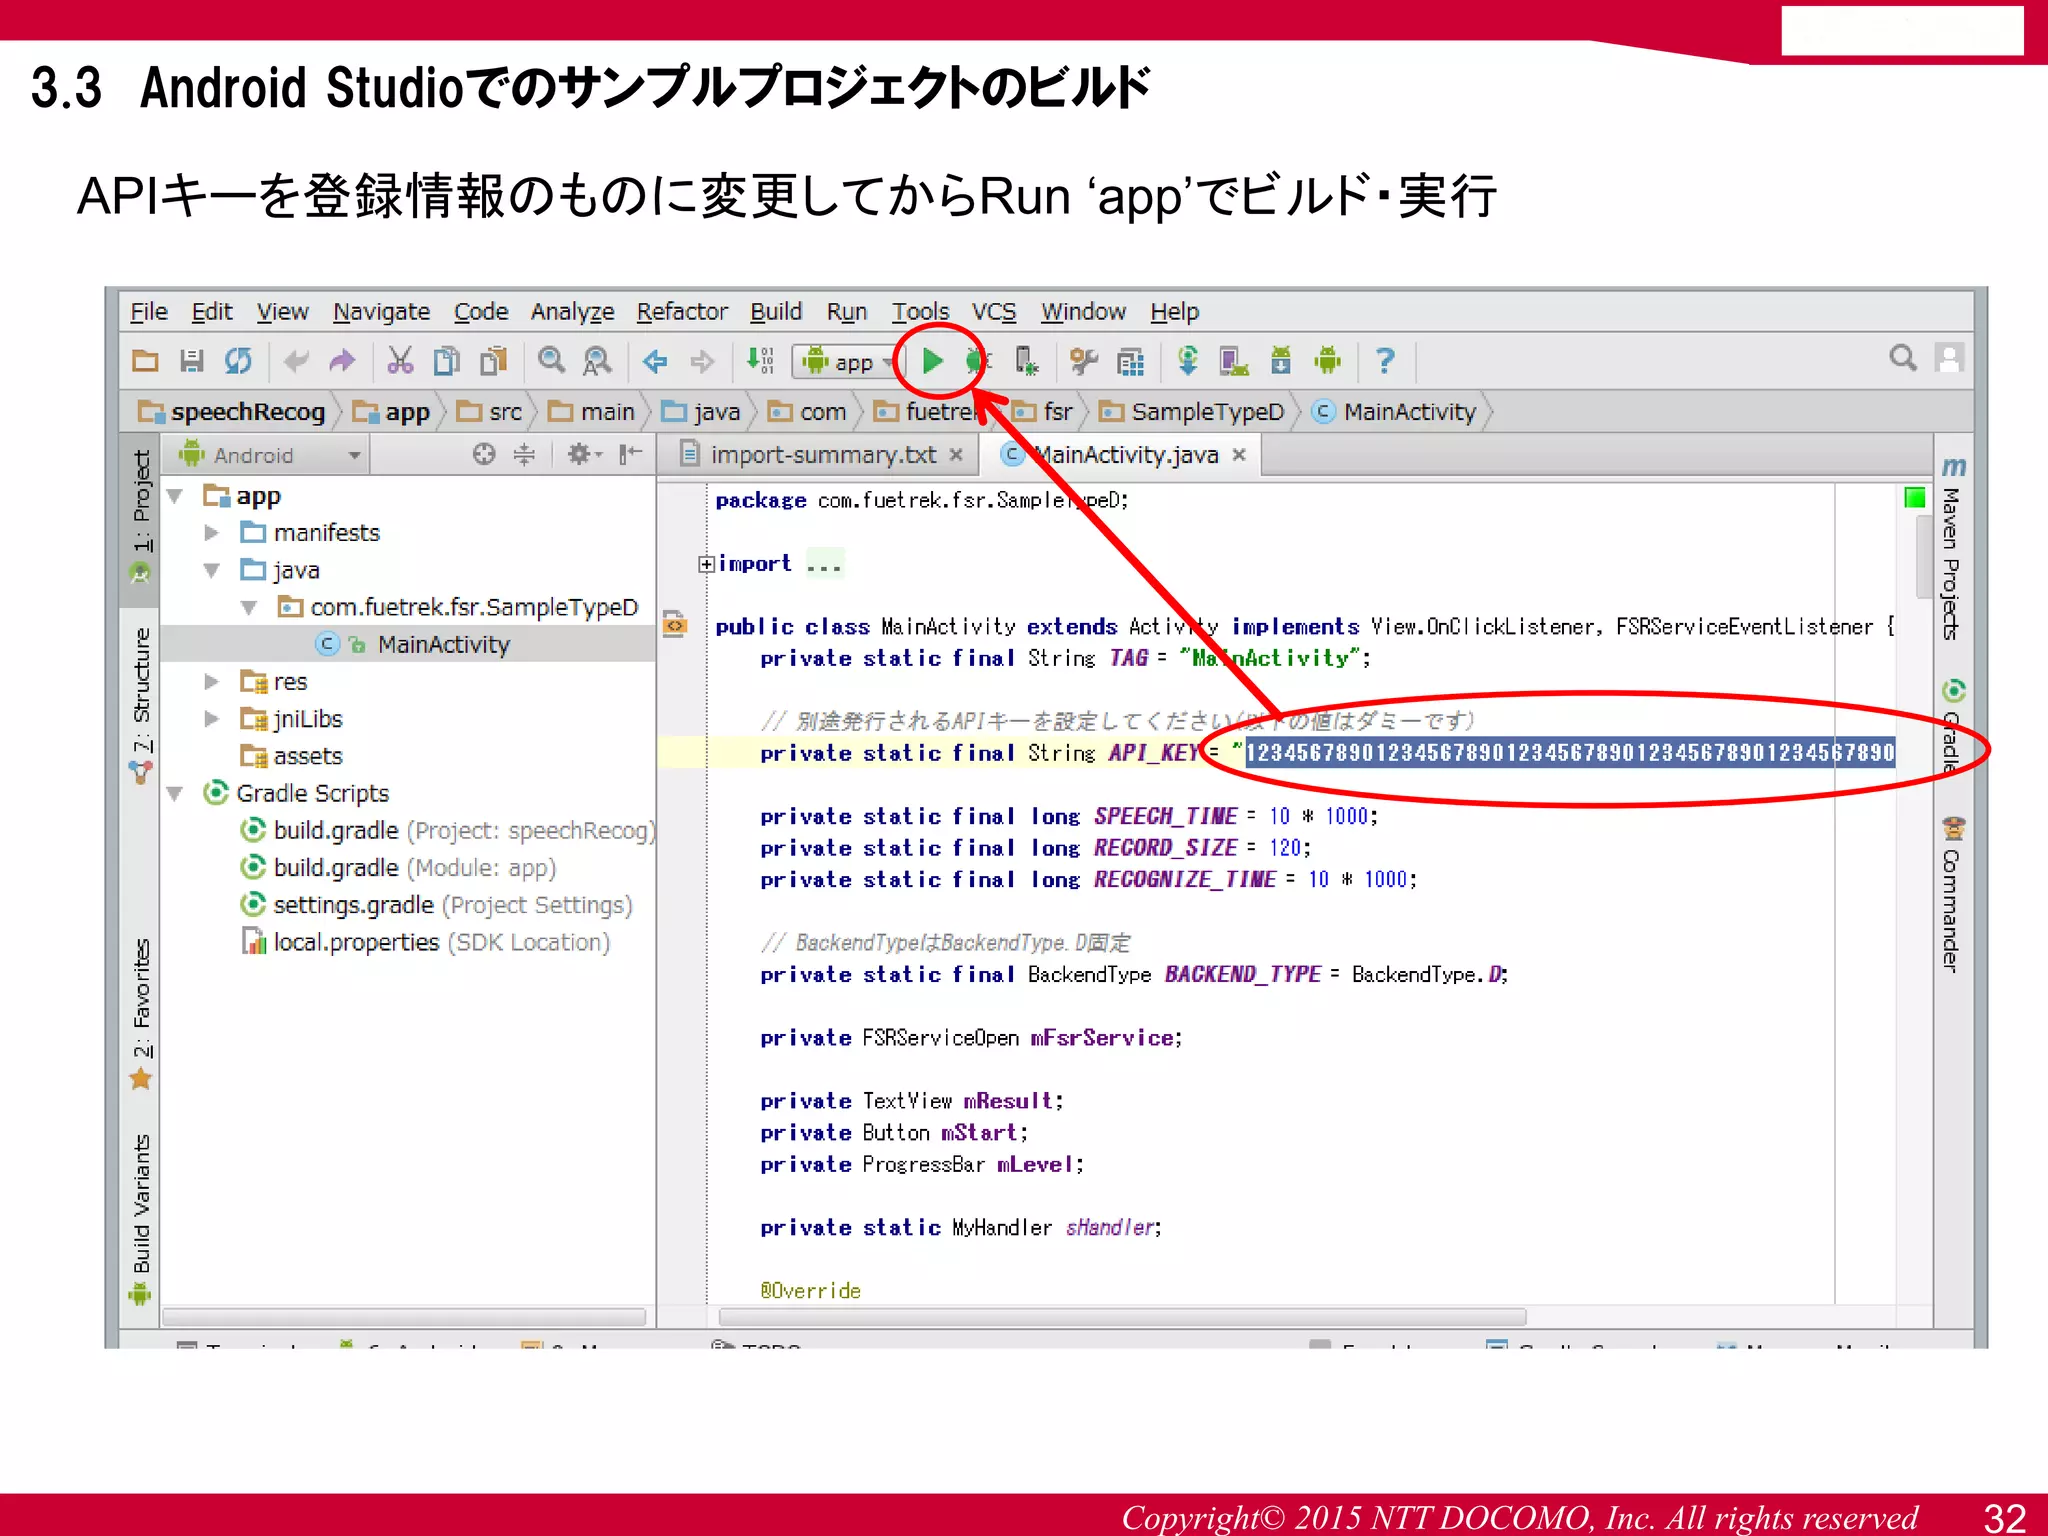The image size is (2048, 1536).
Task: Click Collapse All icon in Project panel
Action: pos(524,455)
